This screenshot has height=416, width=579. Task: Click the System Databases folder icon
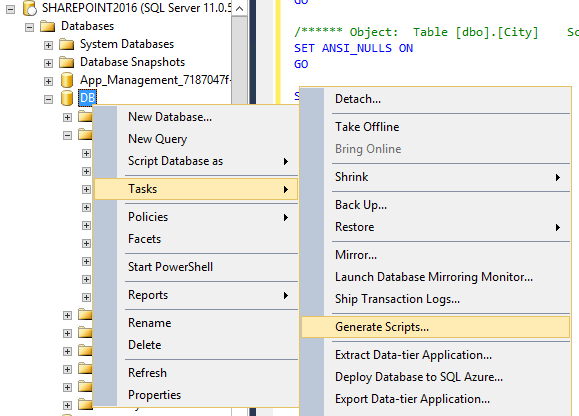[x=66, y=44]
